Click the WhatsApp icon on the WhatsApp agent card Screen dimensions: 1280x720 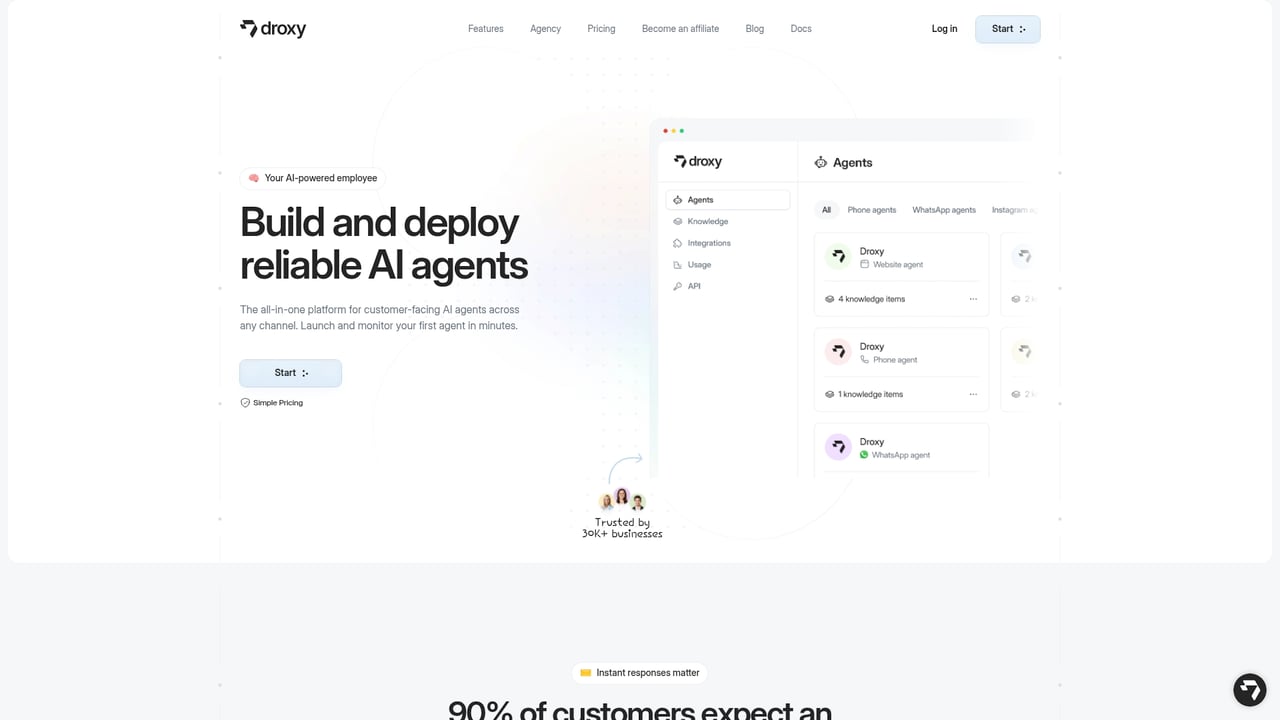pyautogui.click(x=863, y=455)
